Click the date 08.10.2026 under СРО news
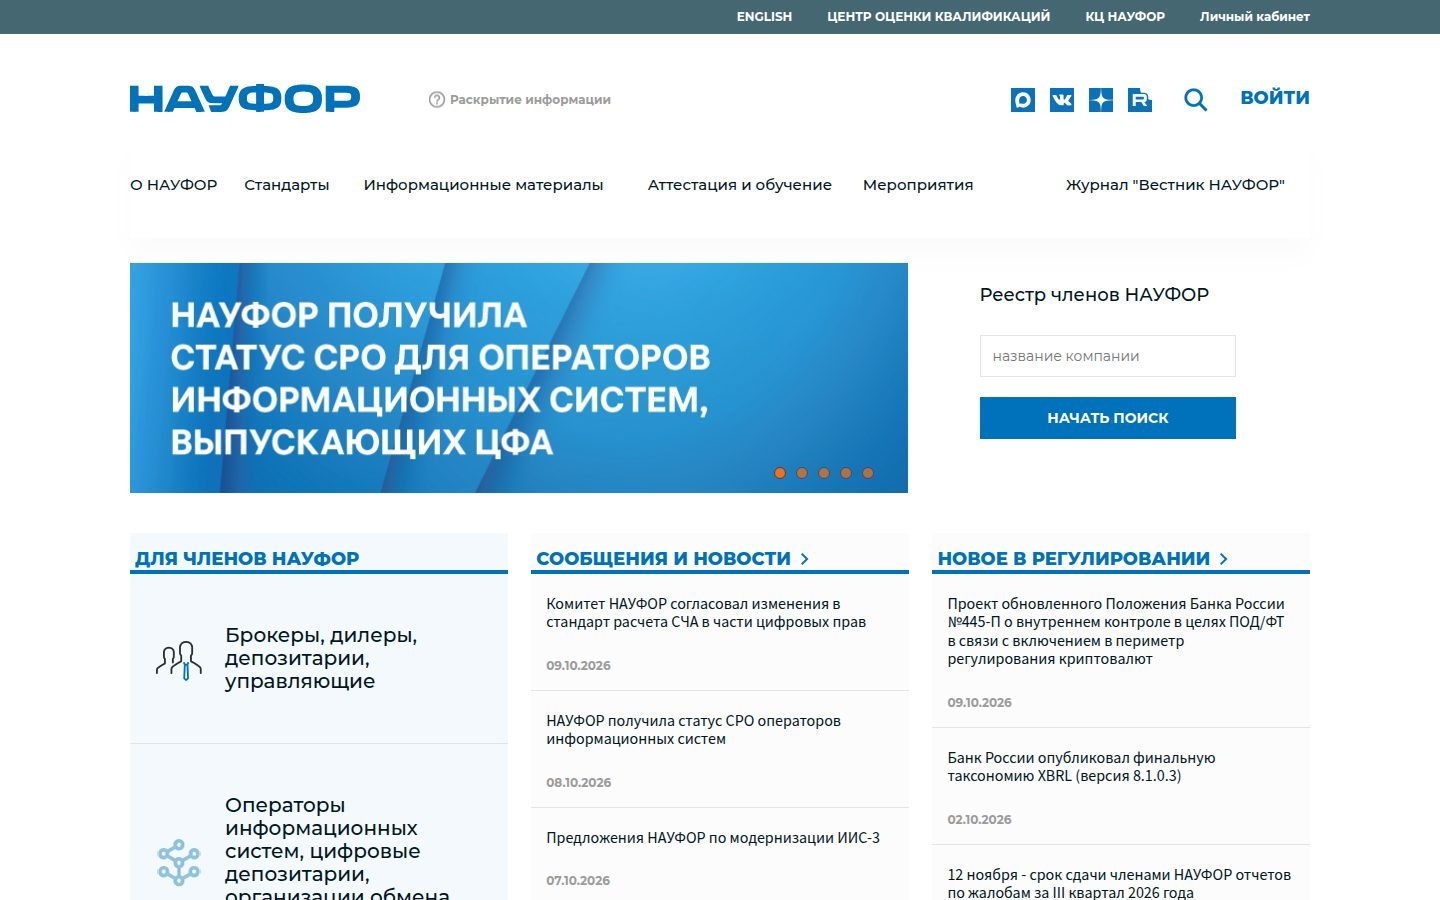The width and height of the screenshot is (1440, 900). point(578,783)
